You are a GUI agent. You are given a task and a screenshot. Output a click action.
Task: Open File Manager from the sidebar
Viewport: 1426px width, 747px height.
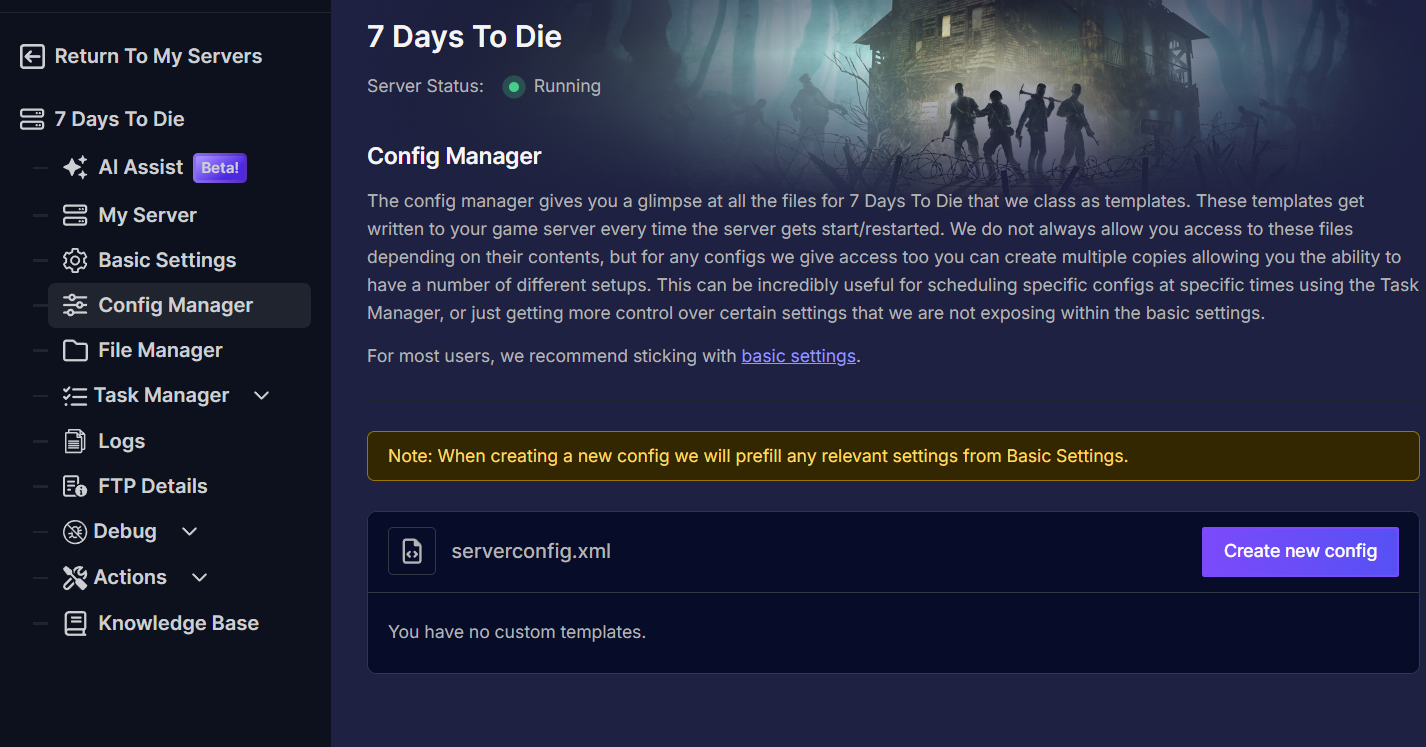pos(160,350)
